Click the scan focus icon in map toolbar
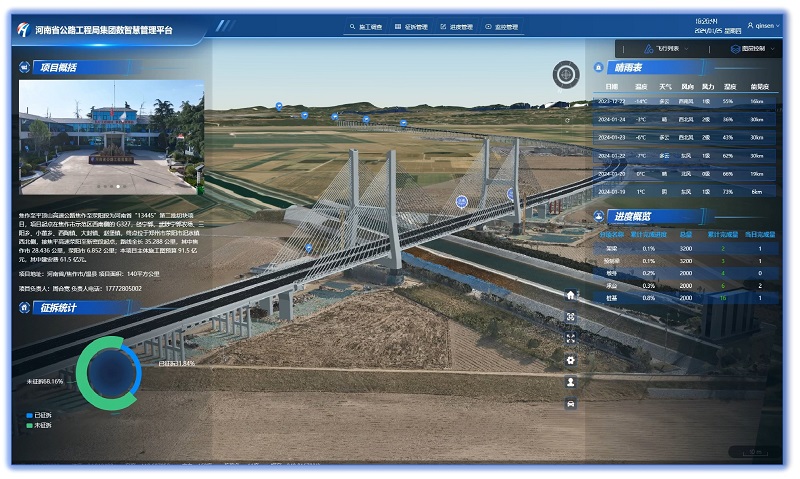Screen dimensions: 800x479 point(570,317)
